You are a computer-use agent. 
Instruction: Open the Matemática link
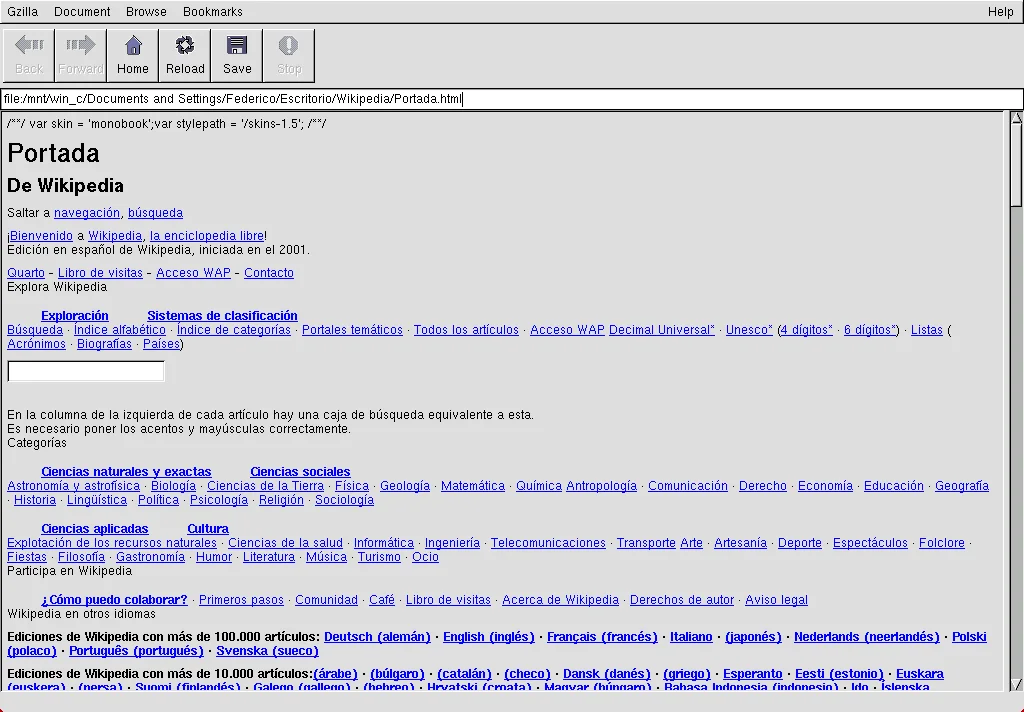473,486
